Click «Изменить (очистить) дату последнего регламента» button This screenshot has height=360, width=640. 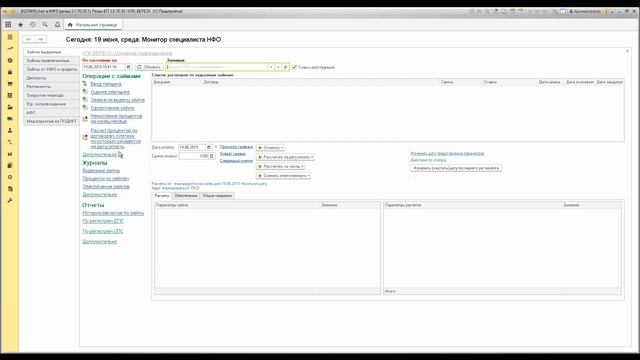(x=456, y=168)
